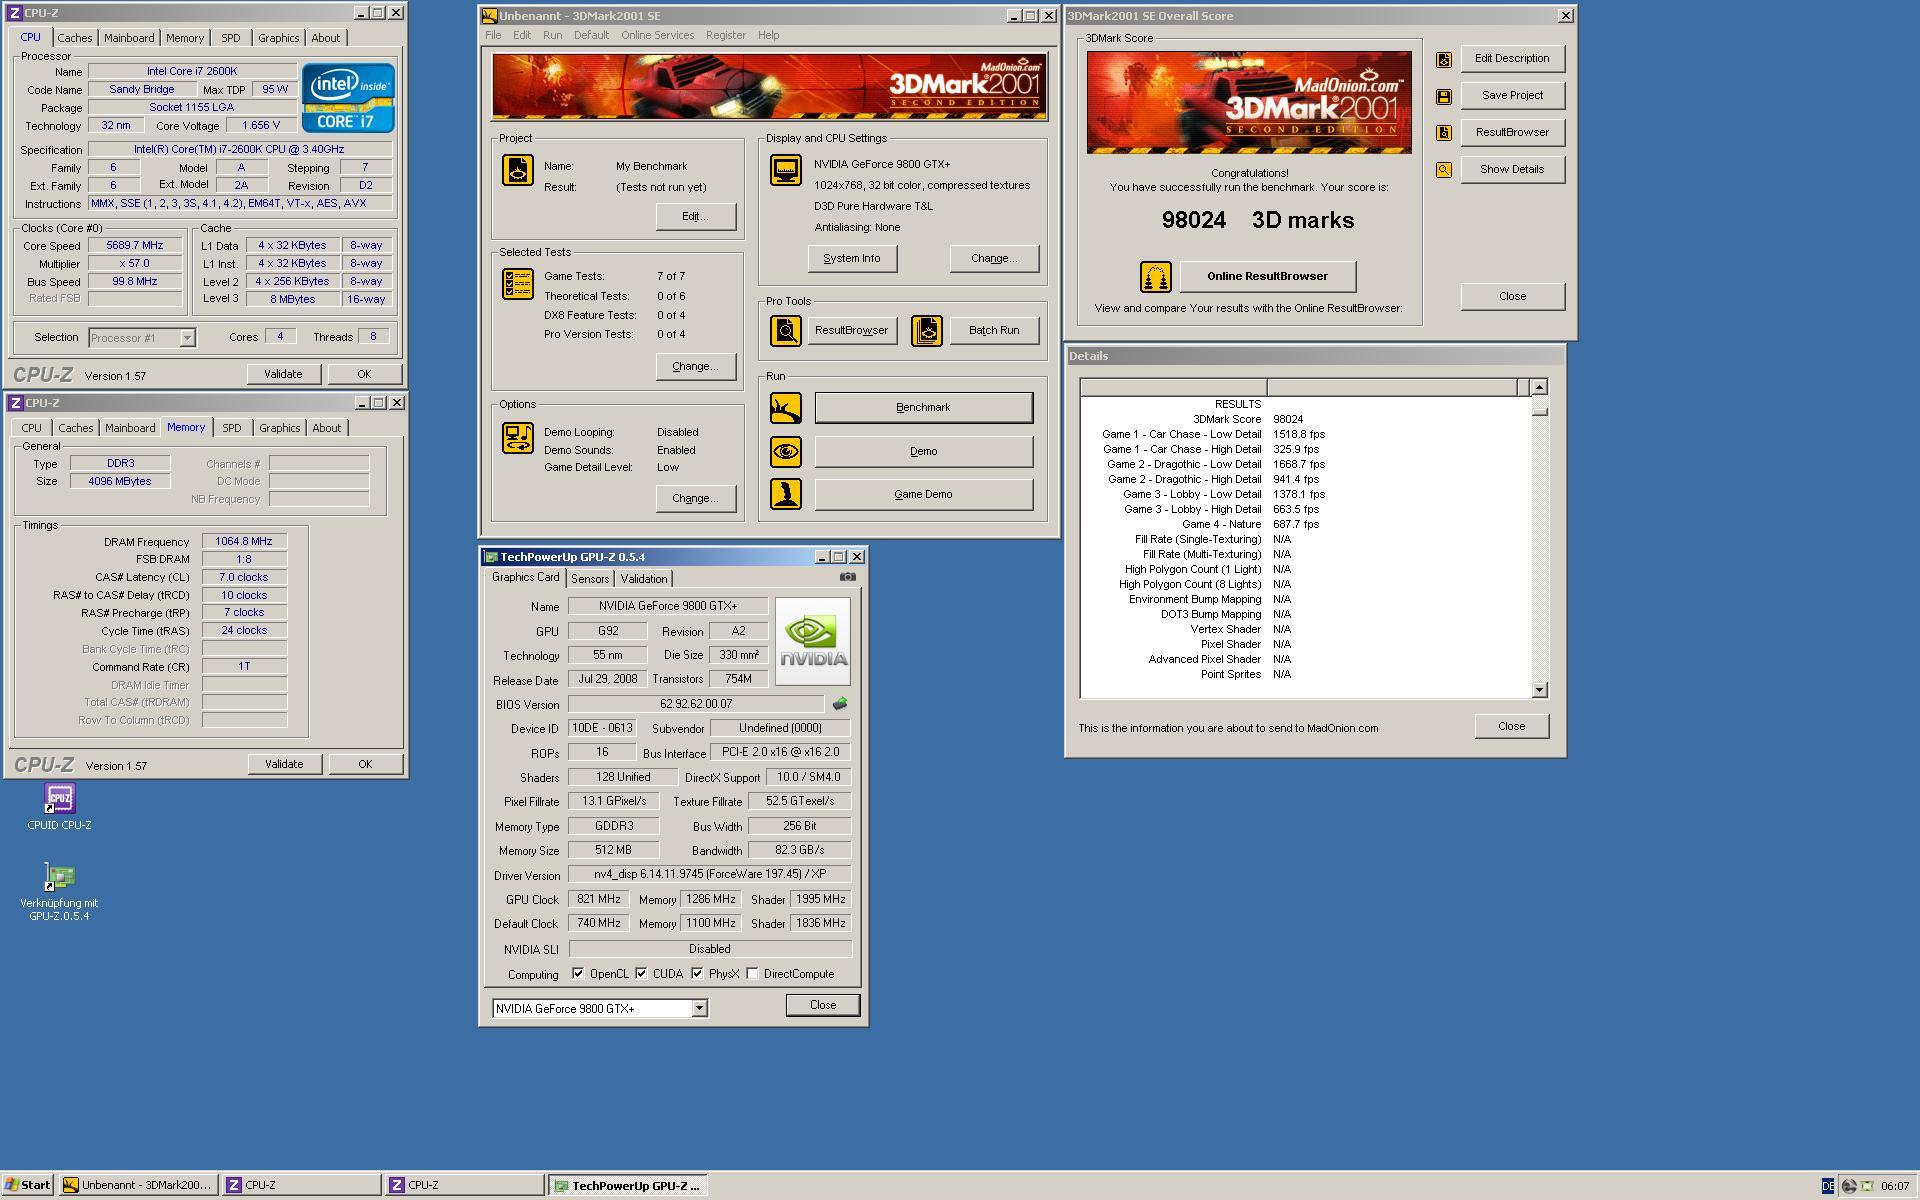Click the Details list scroll up arrow
Viewport: 1920px width, 1200px height.
[1539, 387]
